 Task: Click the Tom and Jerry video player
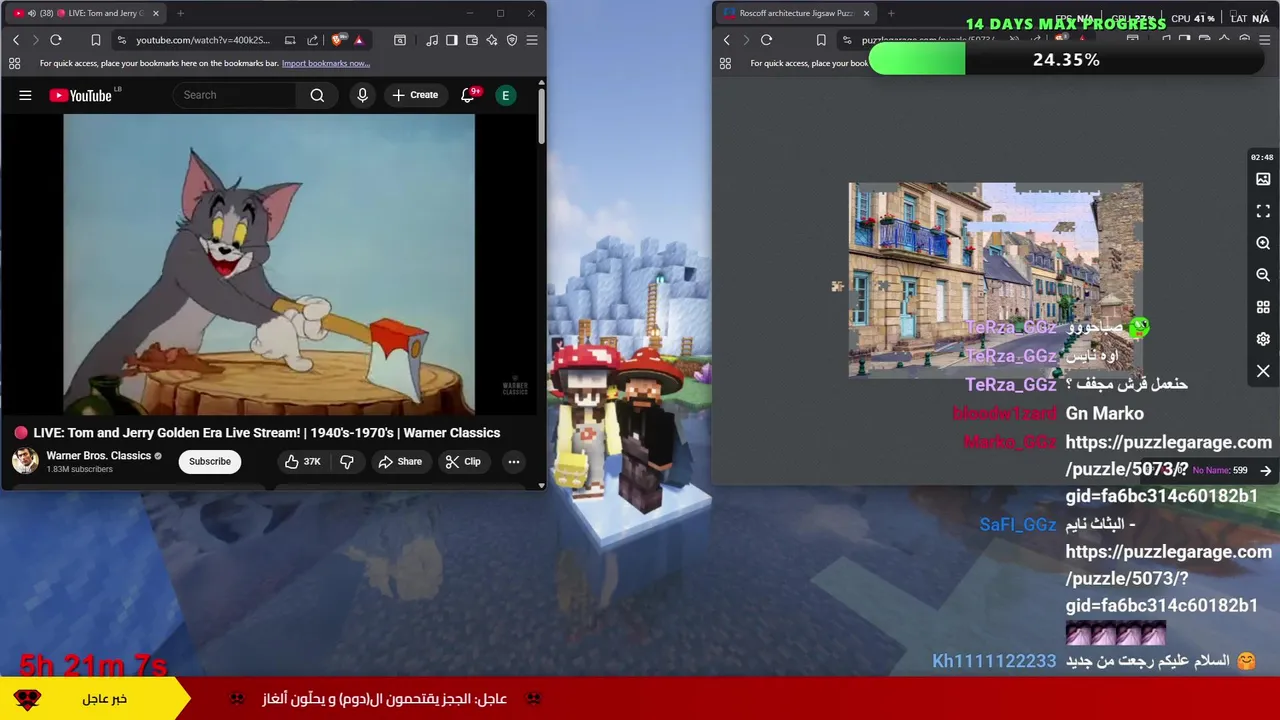[x=269, y=264]
